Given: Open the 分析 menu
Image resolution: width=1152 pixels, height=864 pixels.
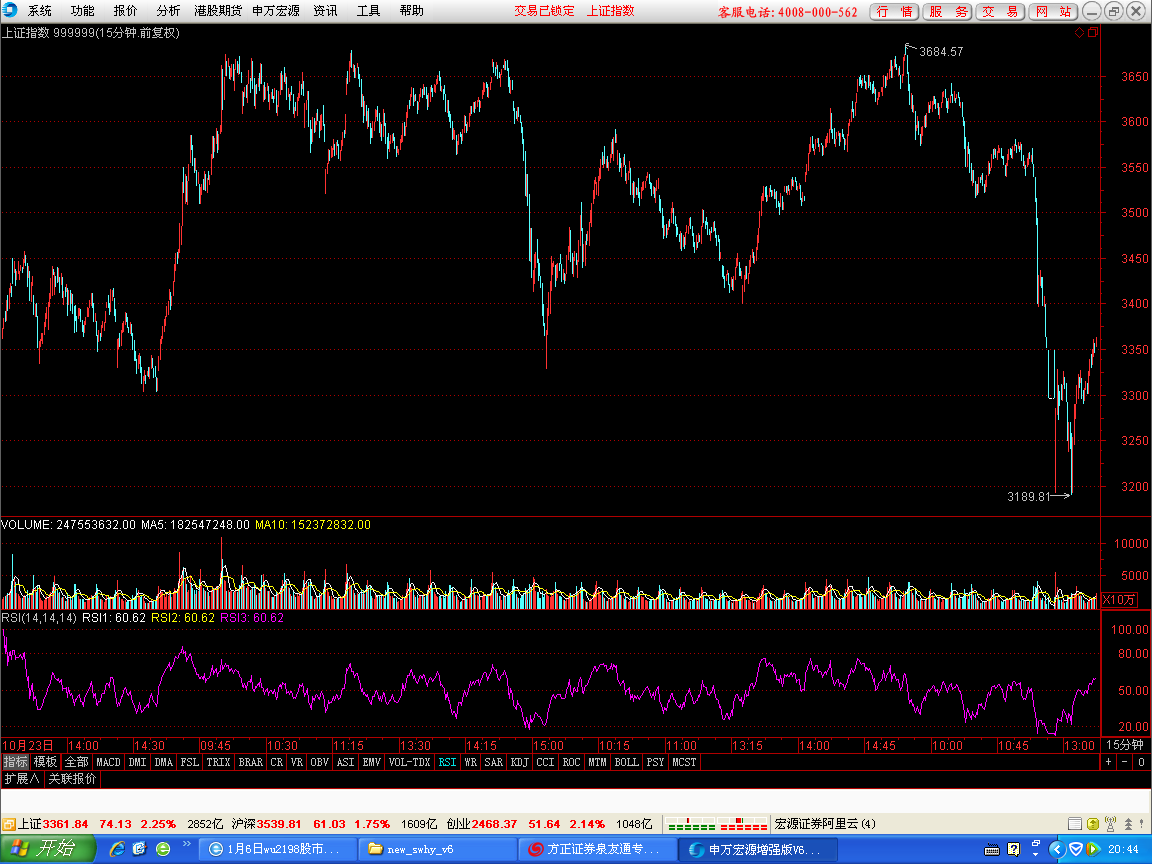Looking at the screenshot, I should 168,11.
